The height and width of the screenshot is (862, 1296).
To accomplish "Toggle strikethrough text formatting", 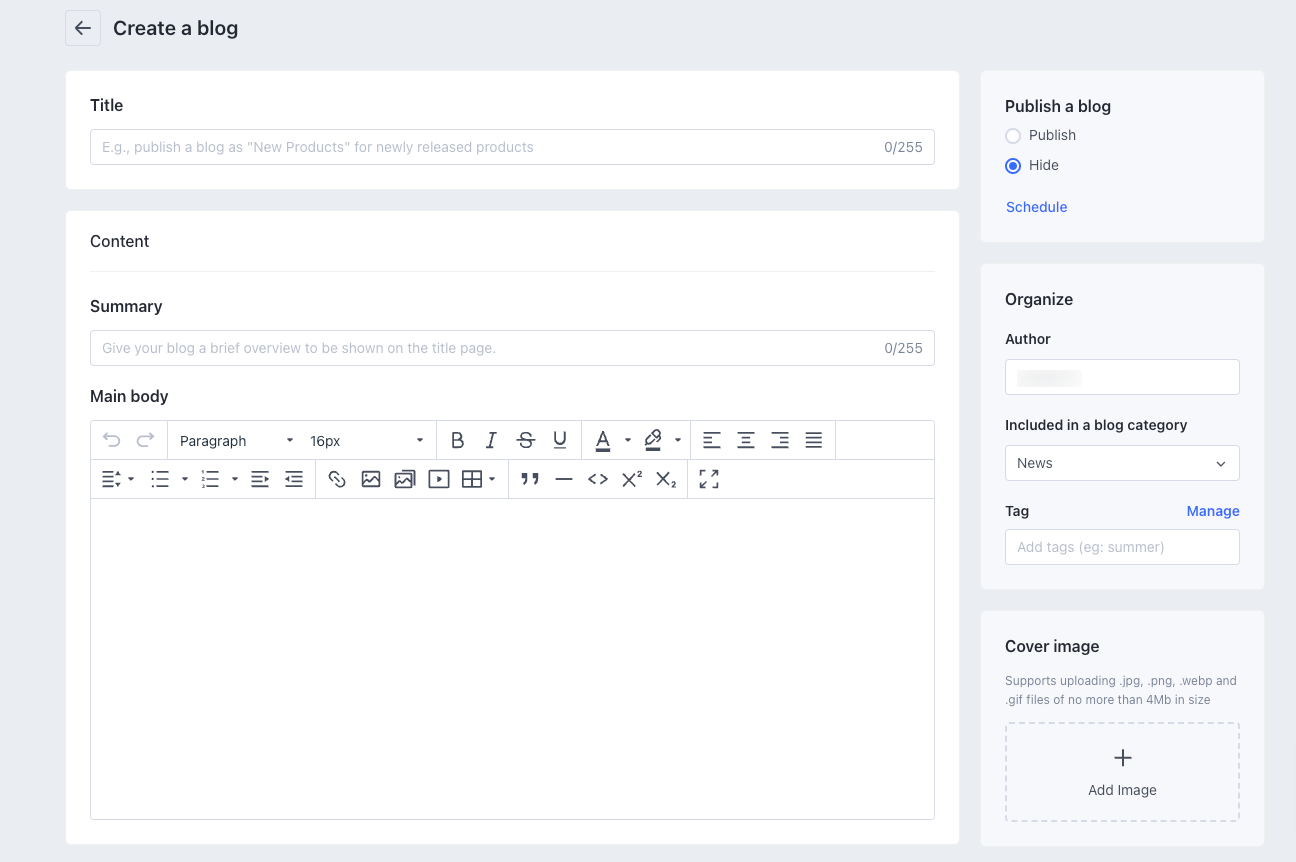I will [x=525, y=440].
